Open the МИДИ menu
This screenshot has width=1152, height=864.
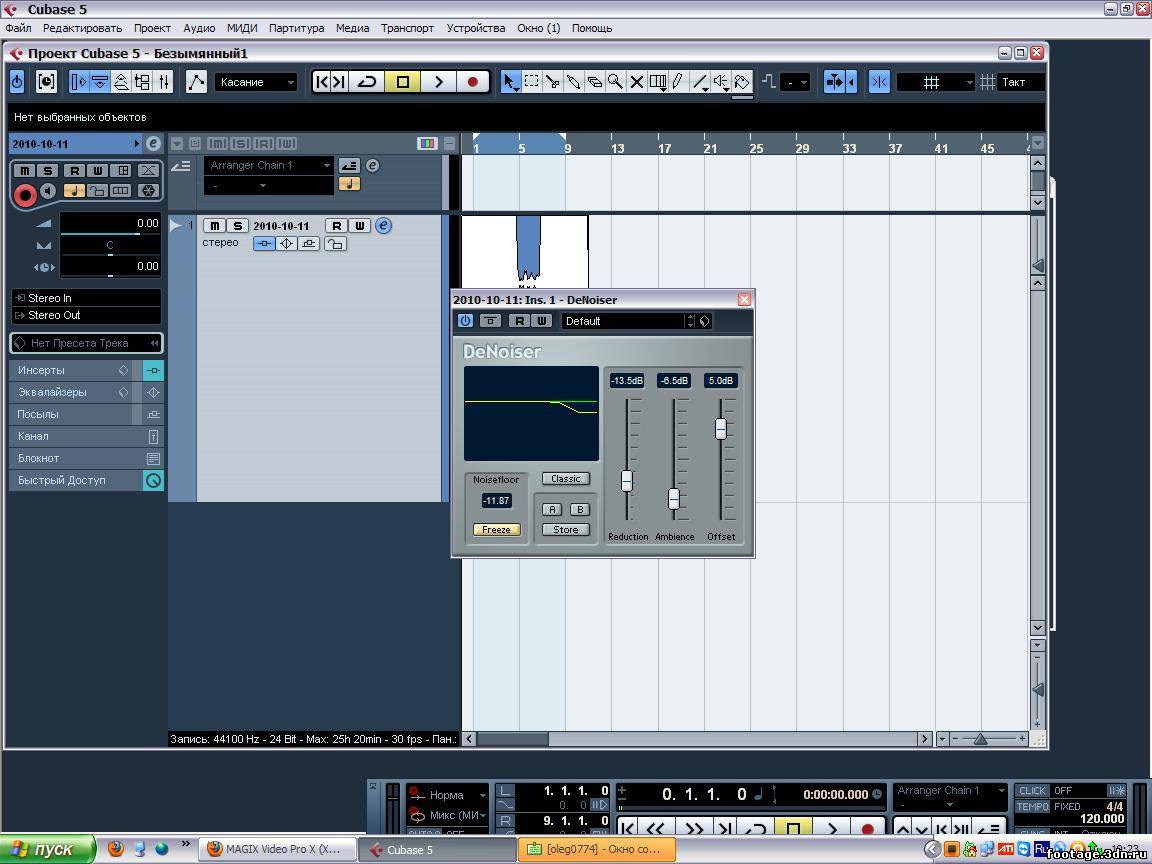click(x=242, y=28)
